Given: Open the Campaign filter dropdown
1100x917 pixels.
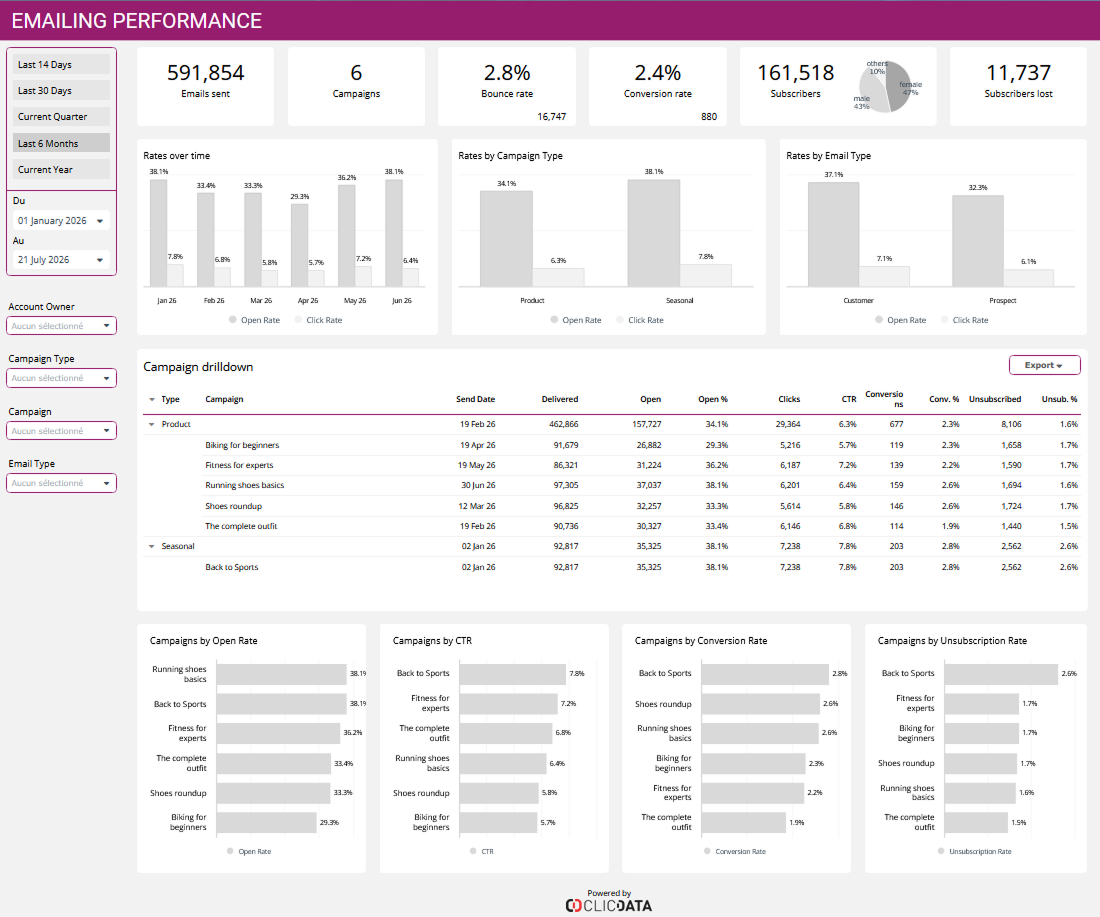Looking at the screenshot, I should click(x=61, y=431).
